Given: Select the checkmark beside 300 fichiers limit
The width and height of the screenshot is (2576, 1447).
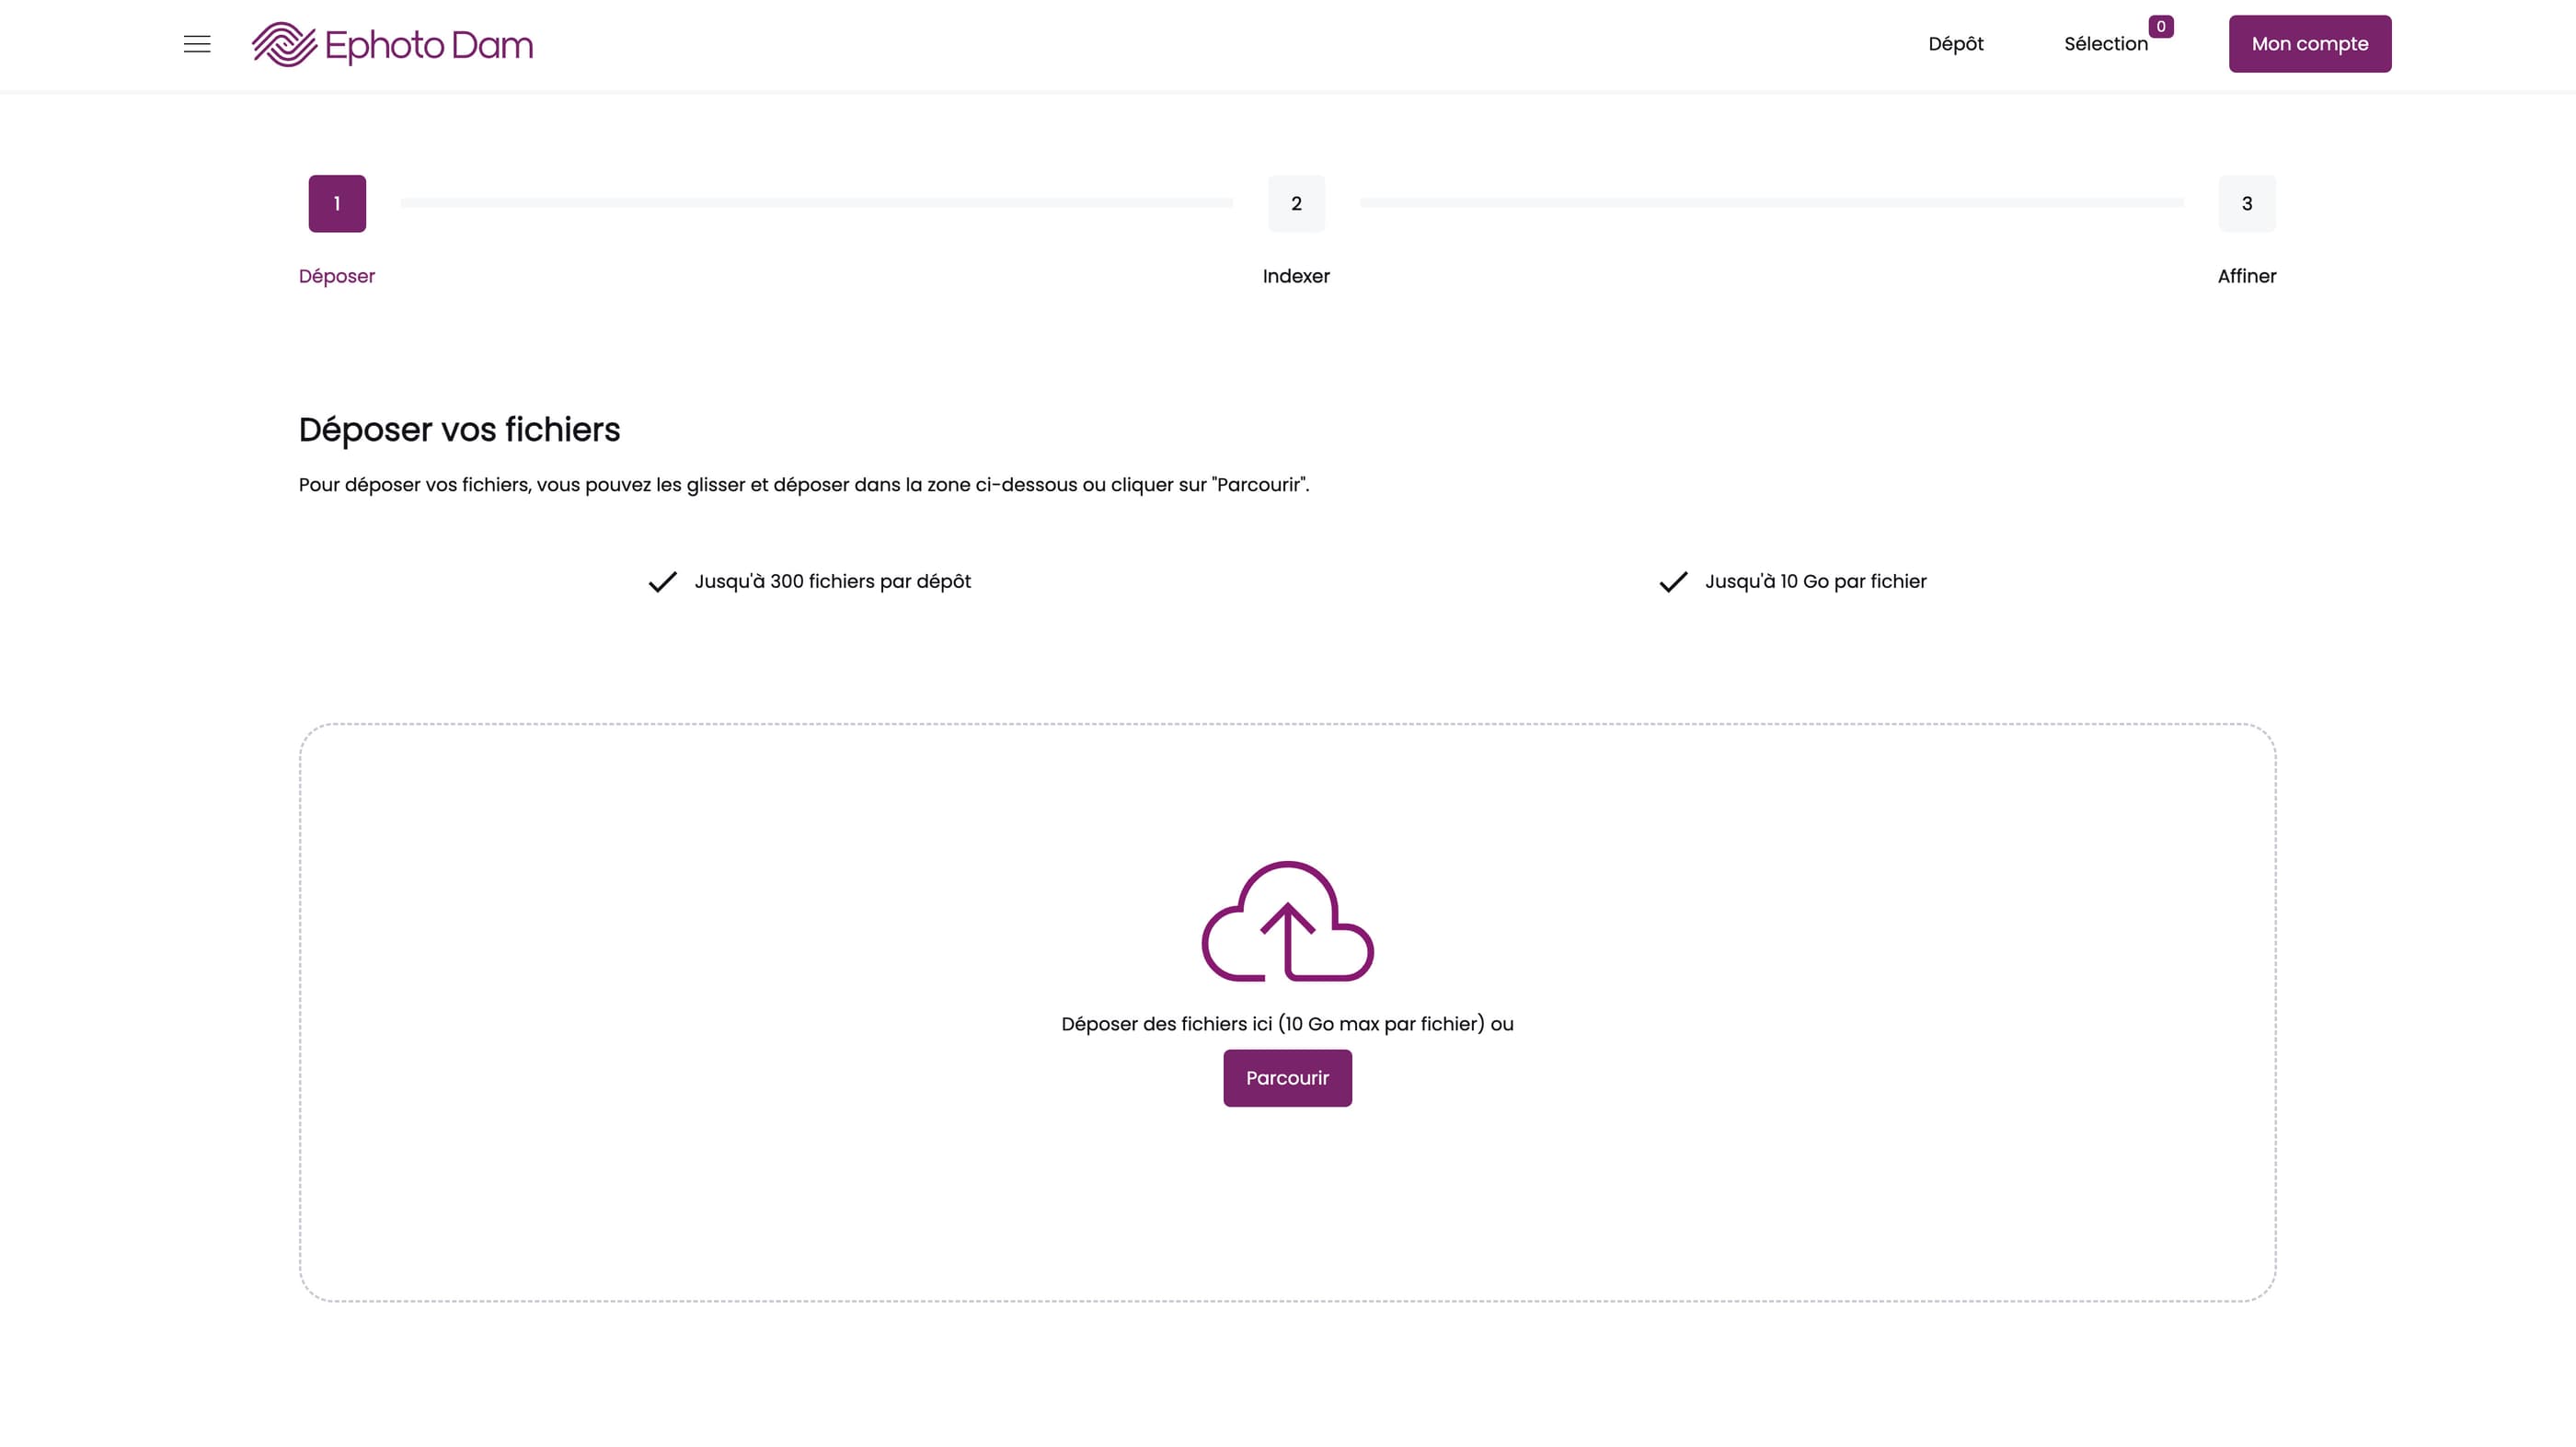Looking at the screenshot, I should point(661,580).
